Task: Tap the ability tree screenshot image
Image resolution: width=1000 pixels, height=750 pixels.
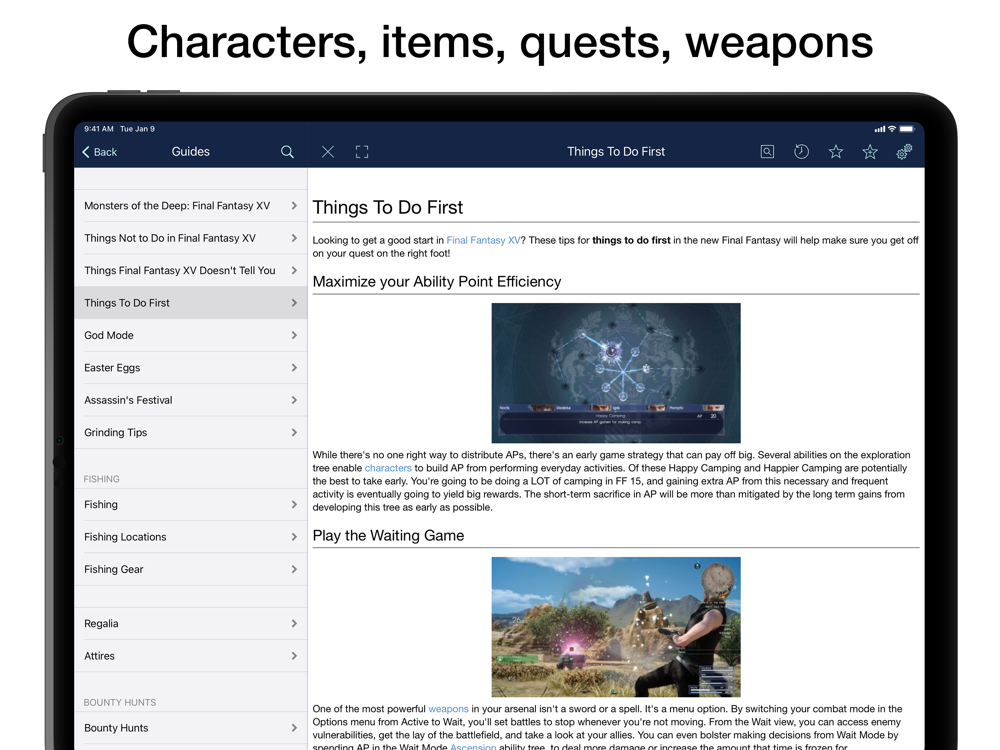Action: point(616,373)
